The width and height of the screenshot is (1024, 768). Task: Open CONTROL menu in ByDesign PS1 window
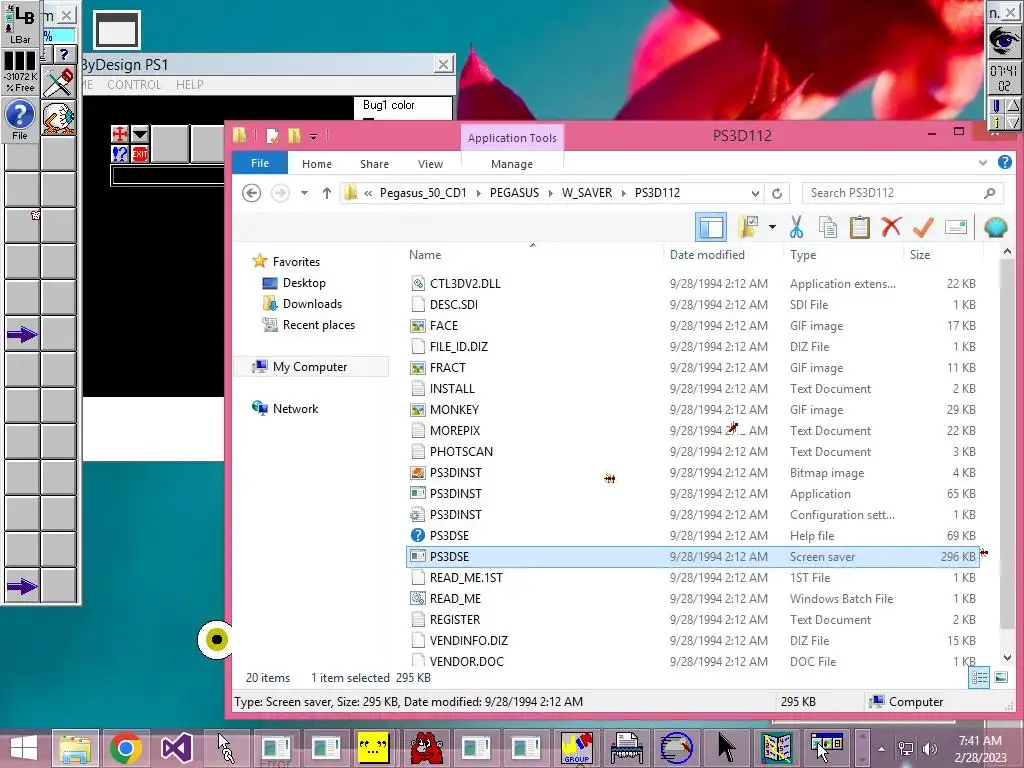[x=134, y=85]
